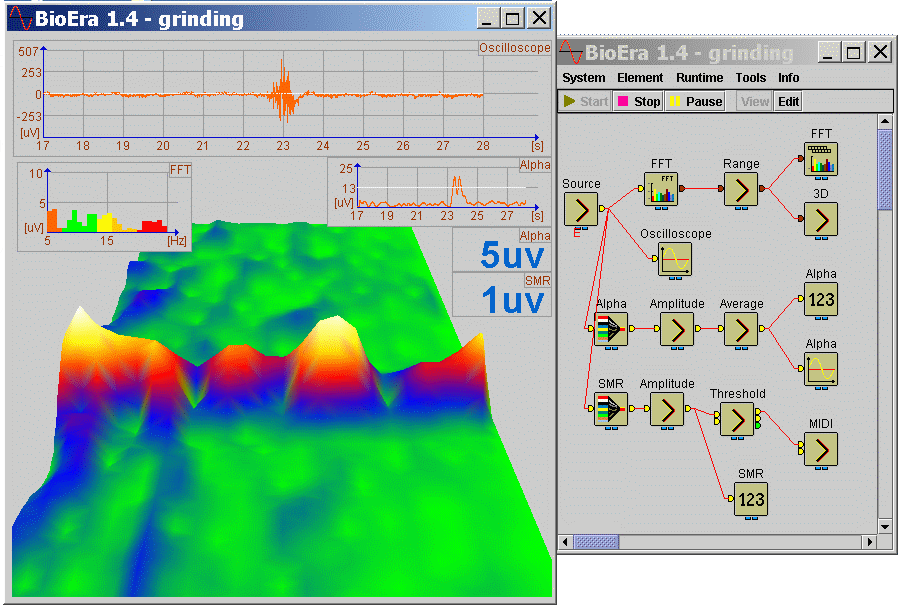Stop the running design
This screenshot has height=606, width=900.
click(x=638, y=102)
